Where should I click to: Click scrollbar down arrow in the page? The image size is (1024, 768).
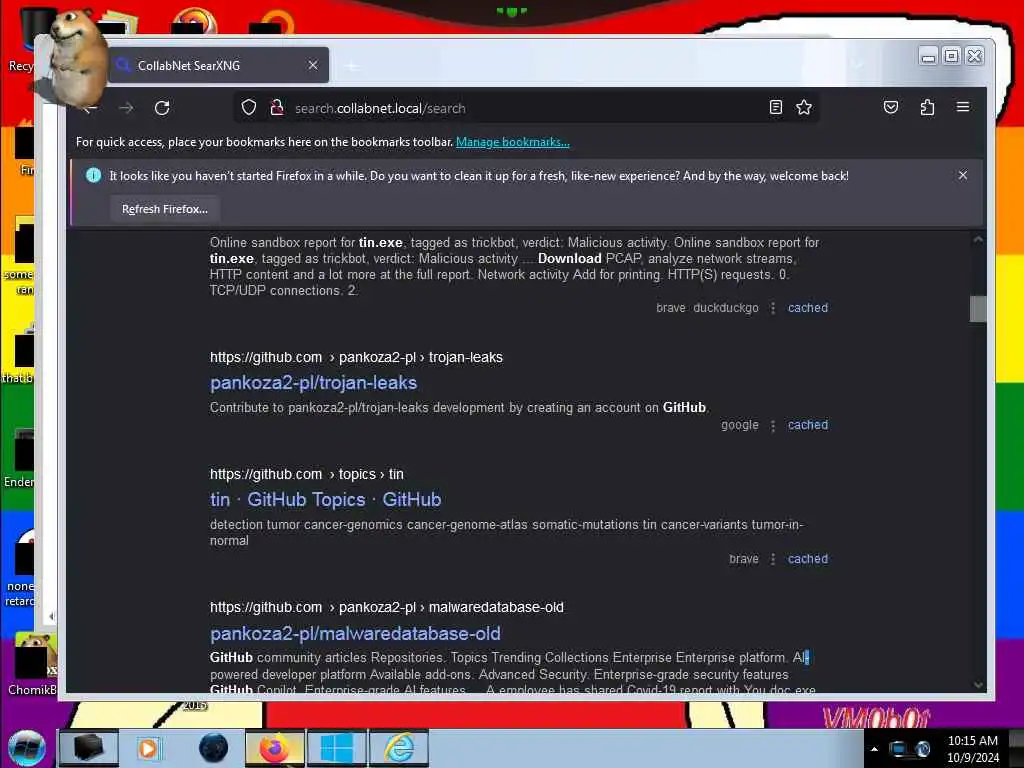(978, 684)
